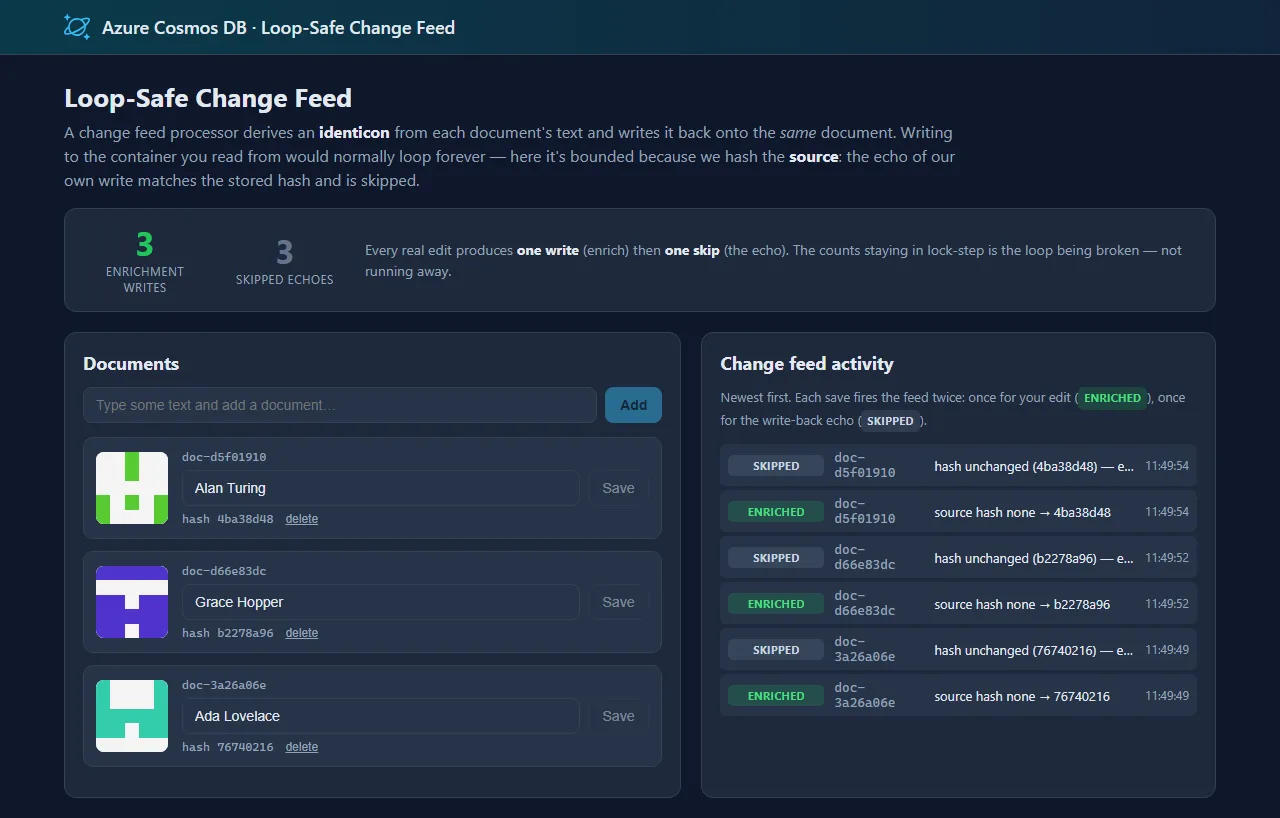The height and width of the screenshot is (818, 1280).
Task: Click the 'hash 4ba38d48' label
Action: coord(228,519)
